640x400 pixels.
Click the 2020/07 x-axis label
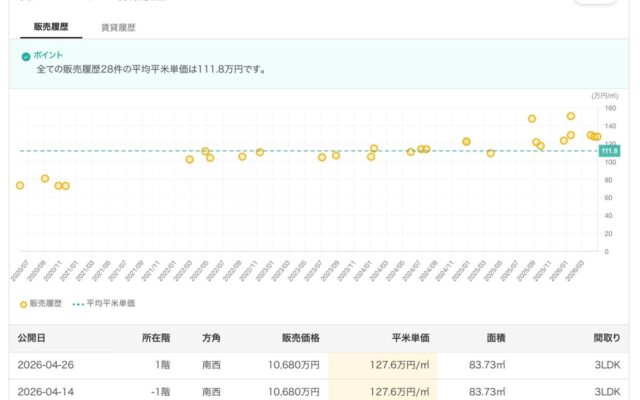[x=19, y=271]
